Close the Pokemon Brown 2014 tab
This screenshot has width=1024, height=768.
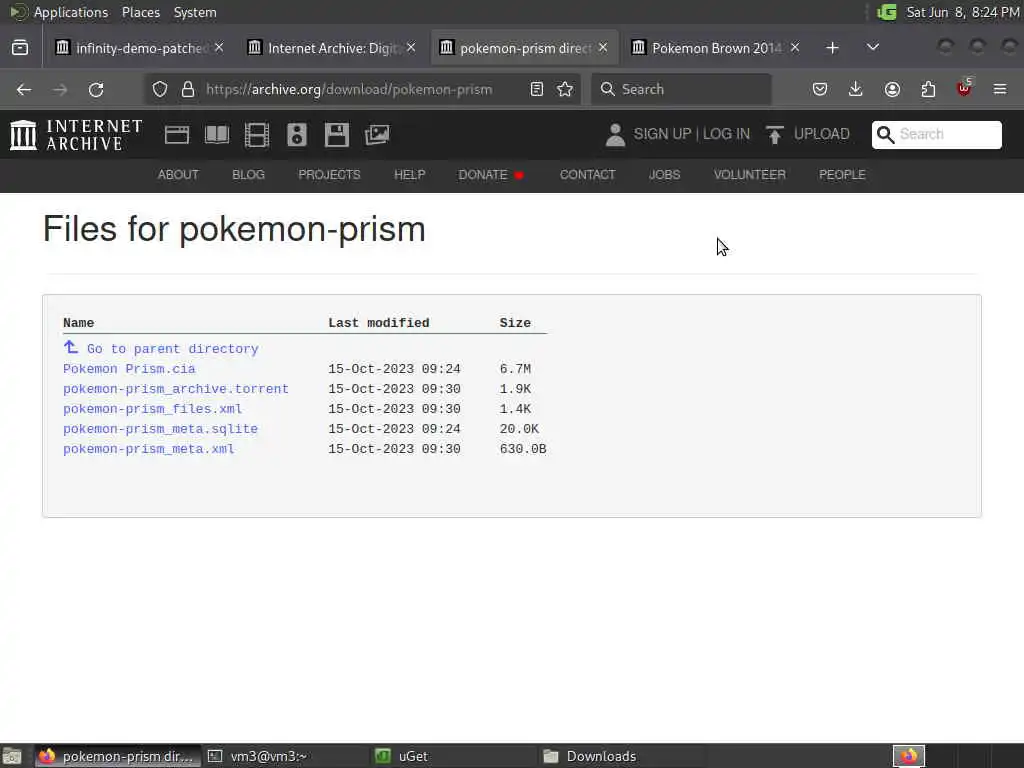[795, 47]
